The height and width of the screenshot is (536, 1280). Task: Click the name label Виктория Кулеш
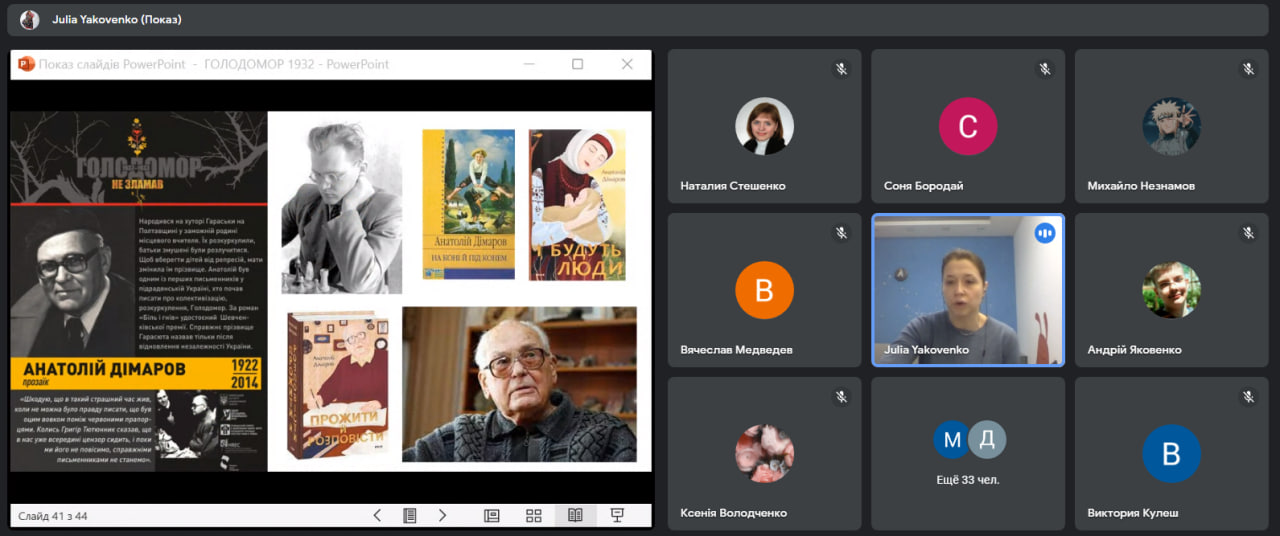click(1133, 513)
